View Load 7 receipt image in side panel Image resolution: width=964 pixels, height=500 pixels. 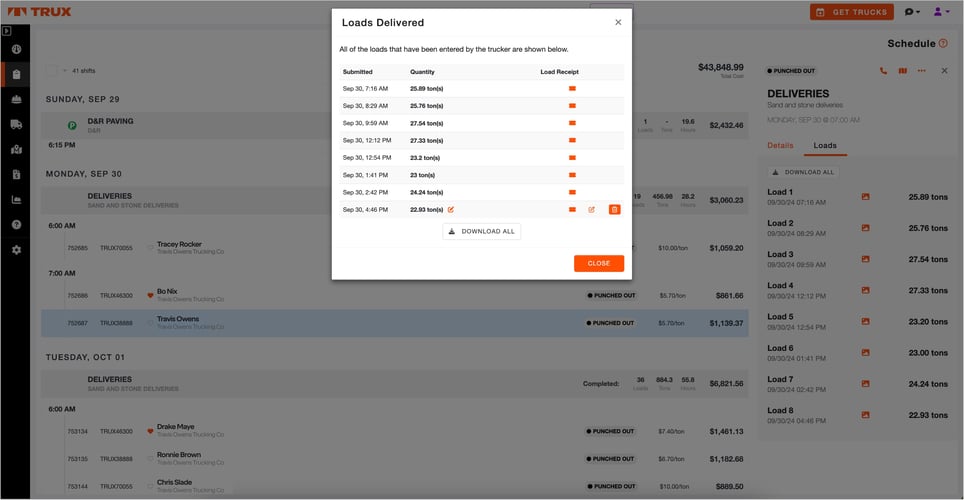click(x=865, y=384)
